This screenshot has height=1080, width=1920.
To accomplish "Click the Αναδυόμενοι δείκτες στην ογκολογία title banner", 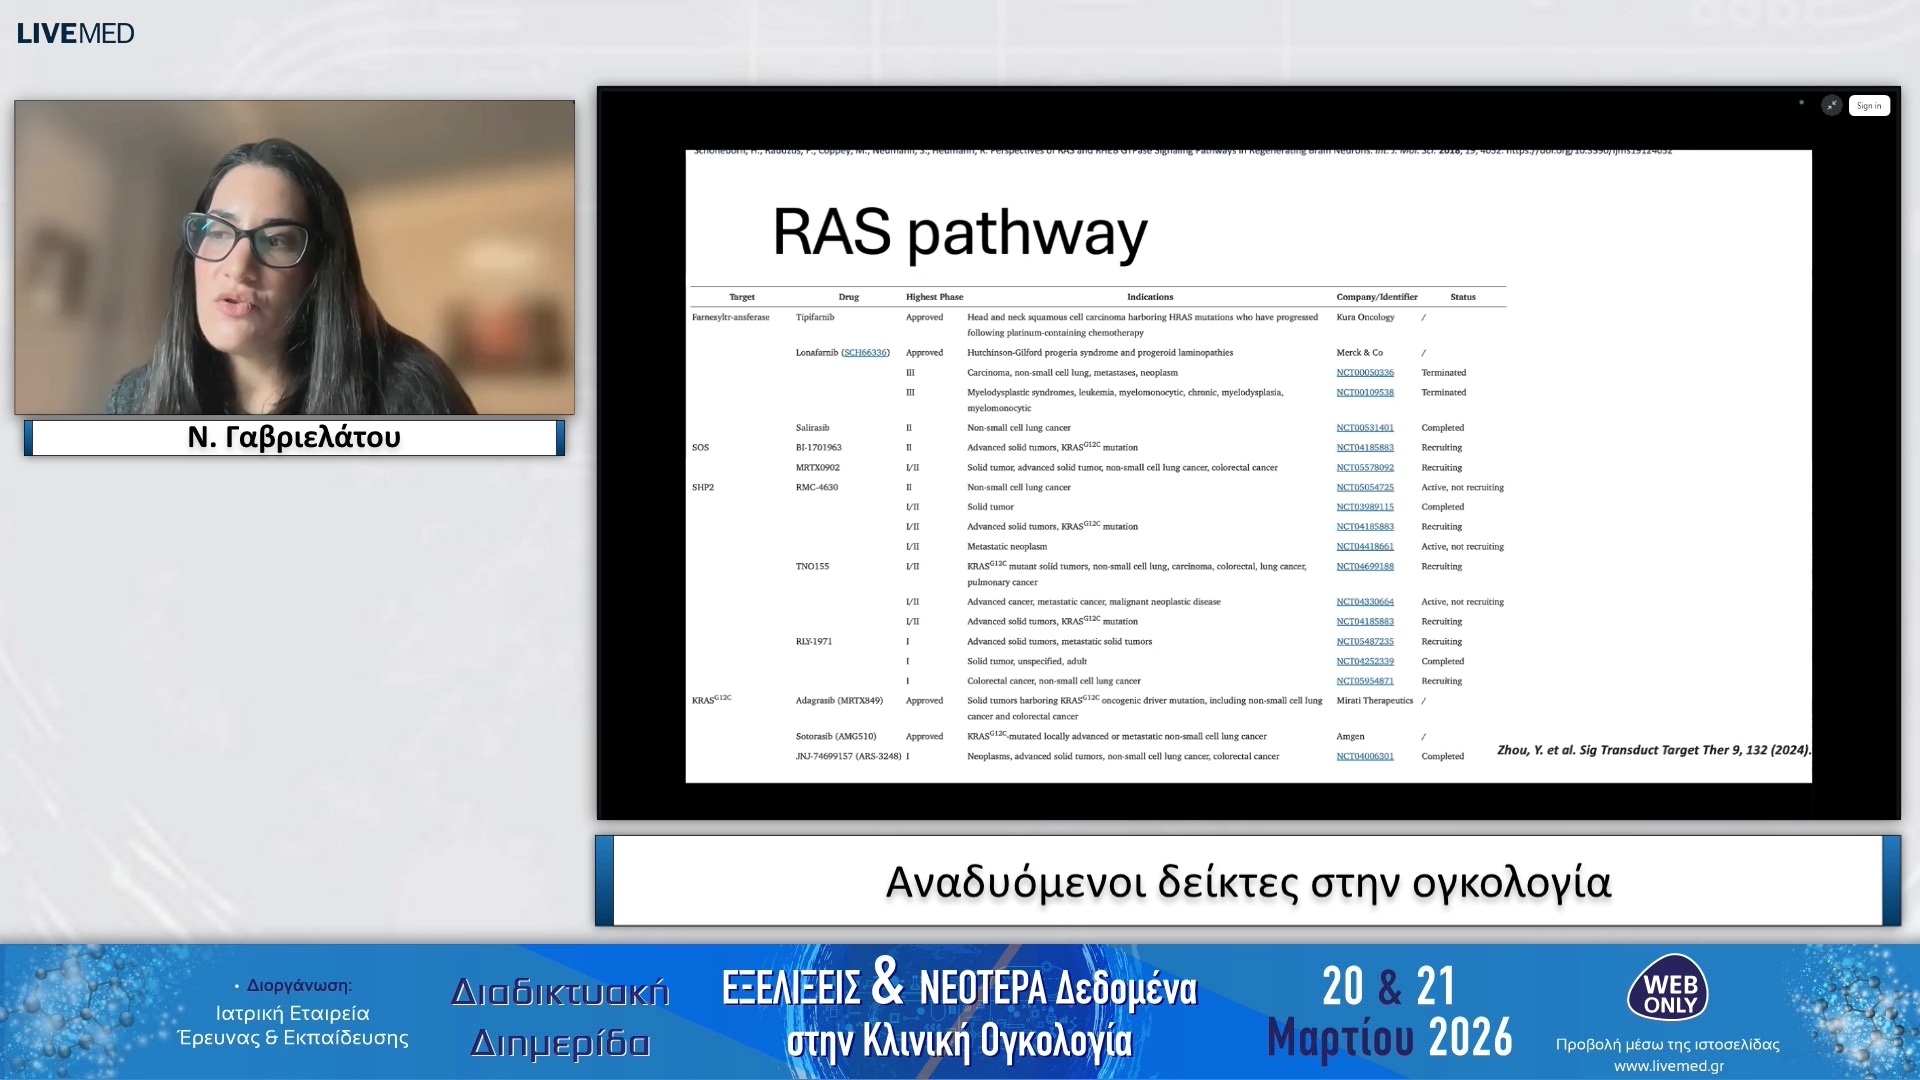I will click(1247, 882).
